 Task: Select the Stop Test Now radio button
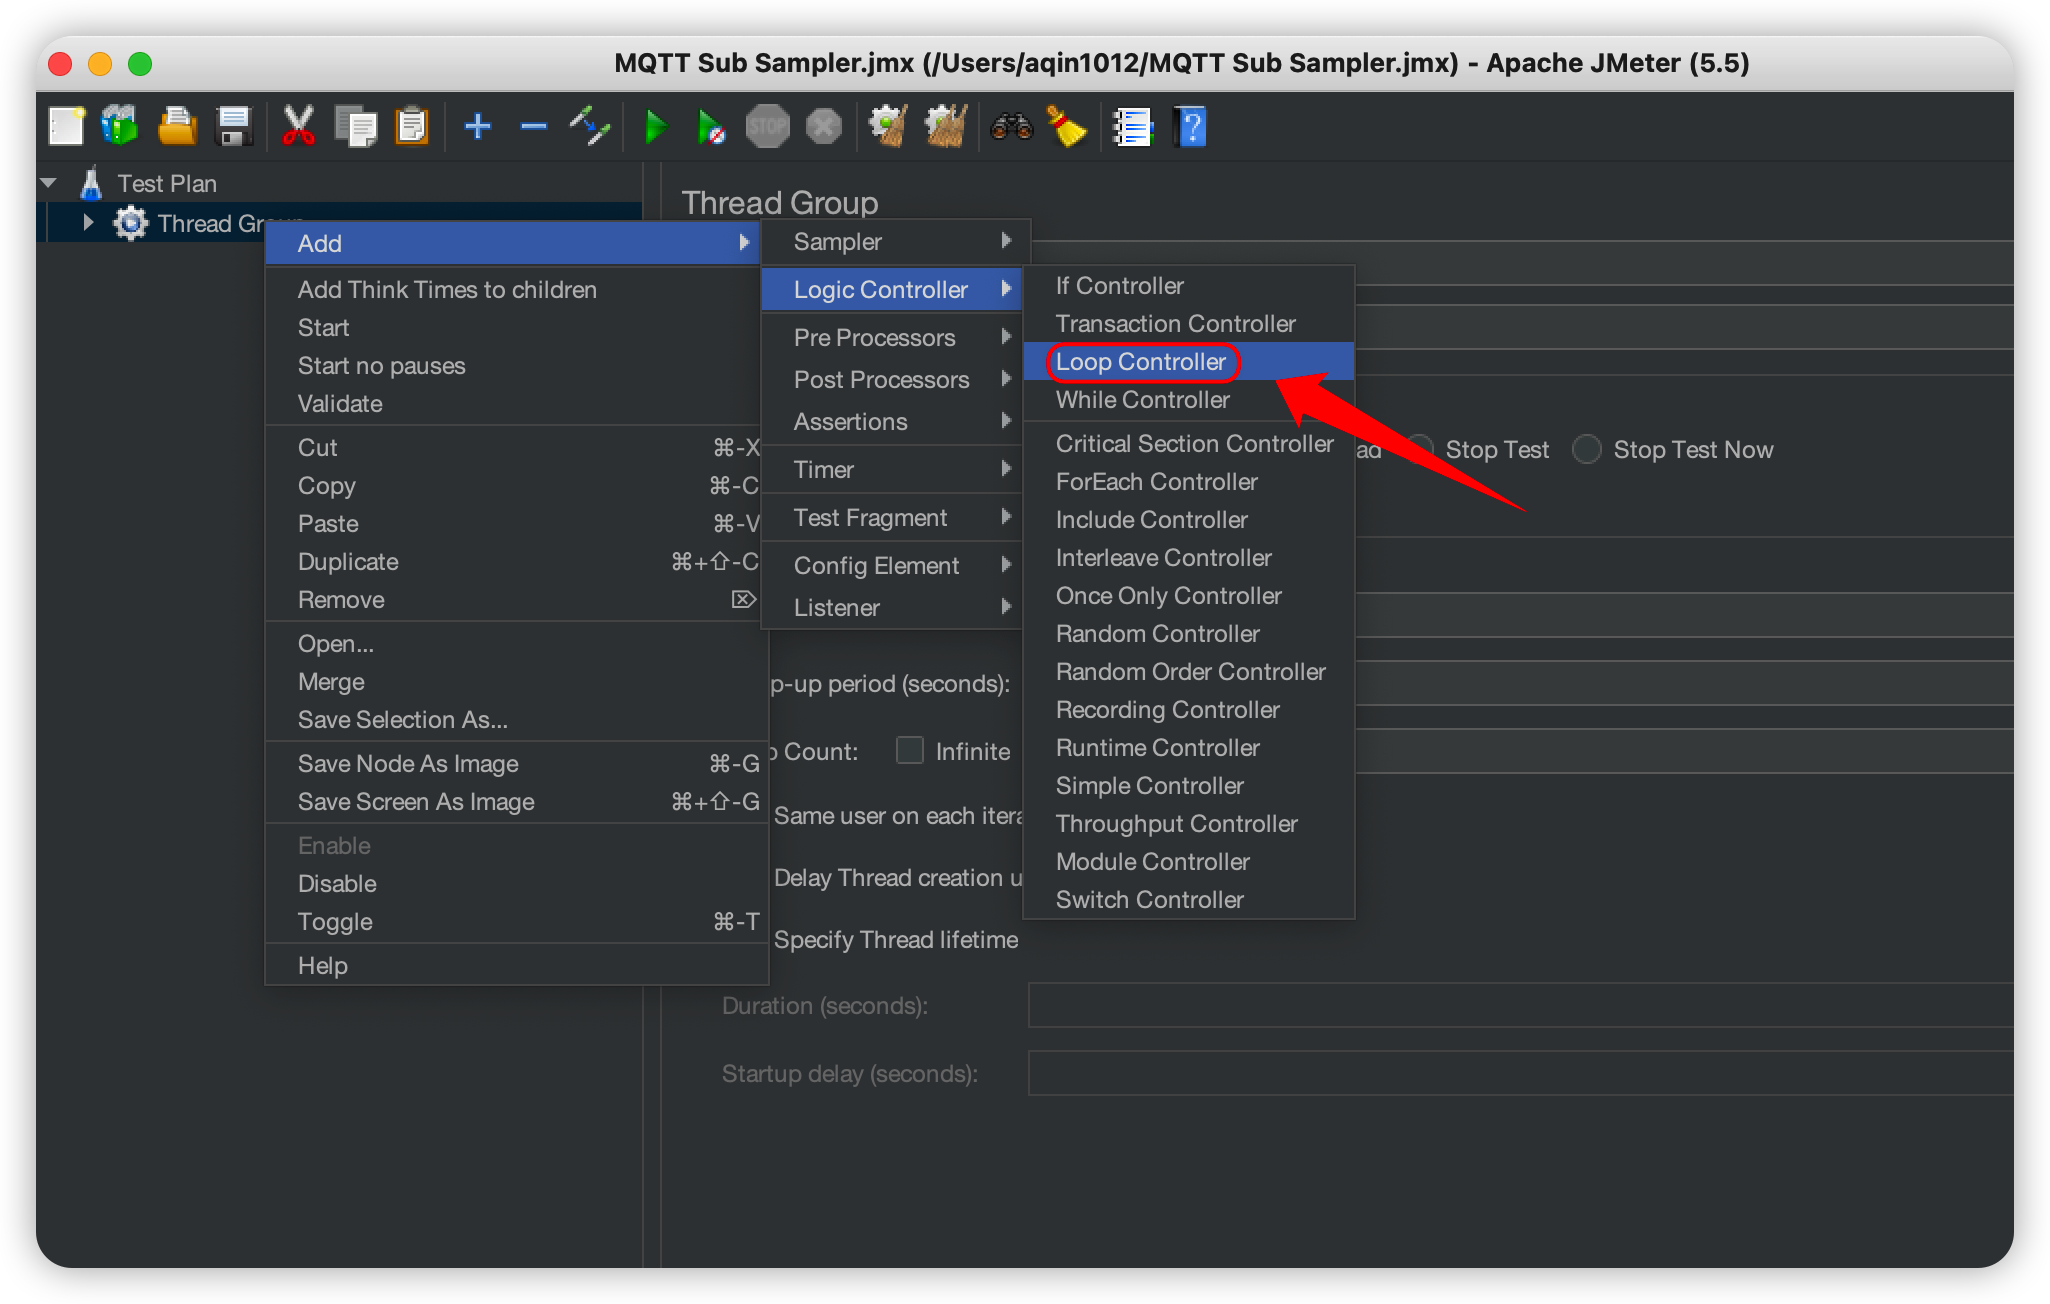(x=1587, y=450)
